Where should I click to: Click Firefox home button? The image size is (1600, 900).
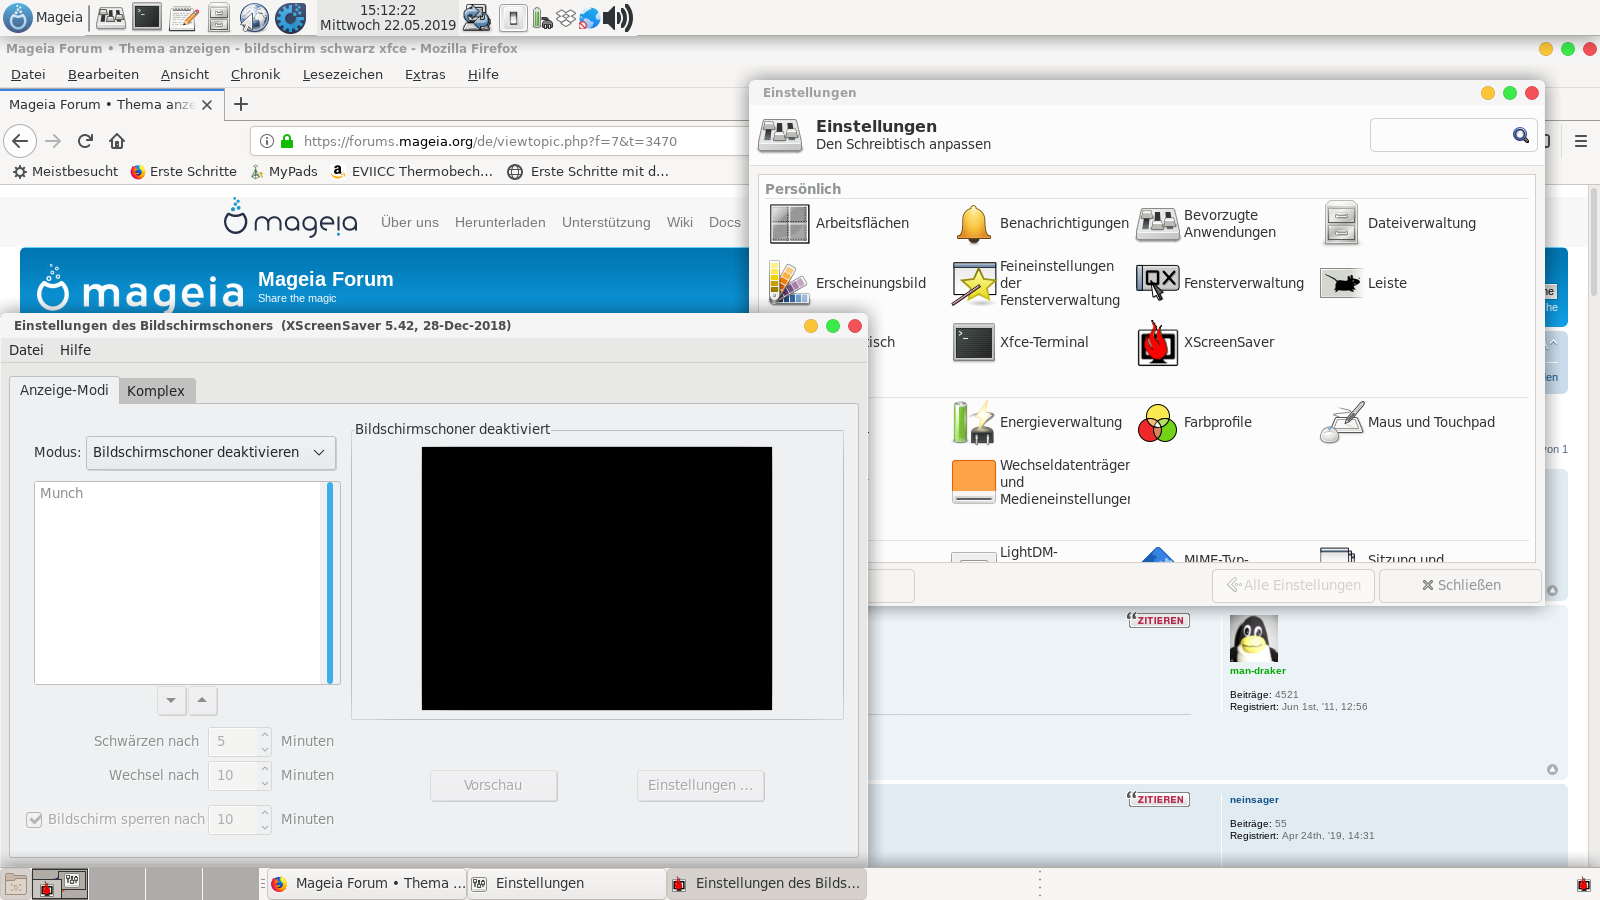click(x=117, y=141)
